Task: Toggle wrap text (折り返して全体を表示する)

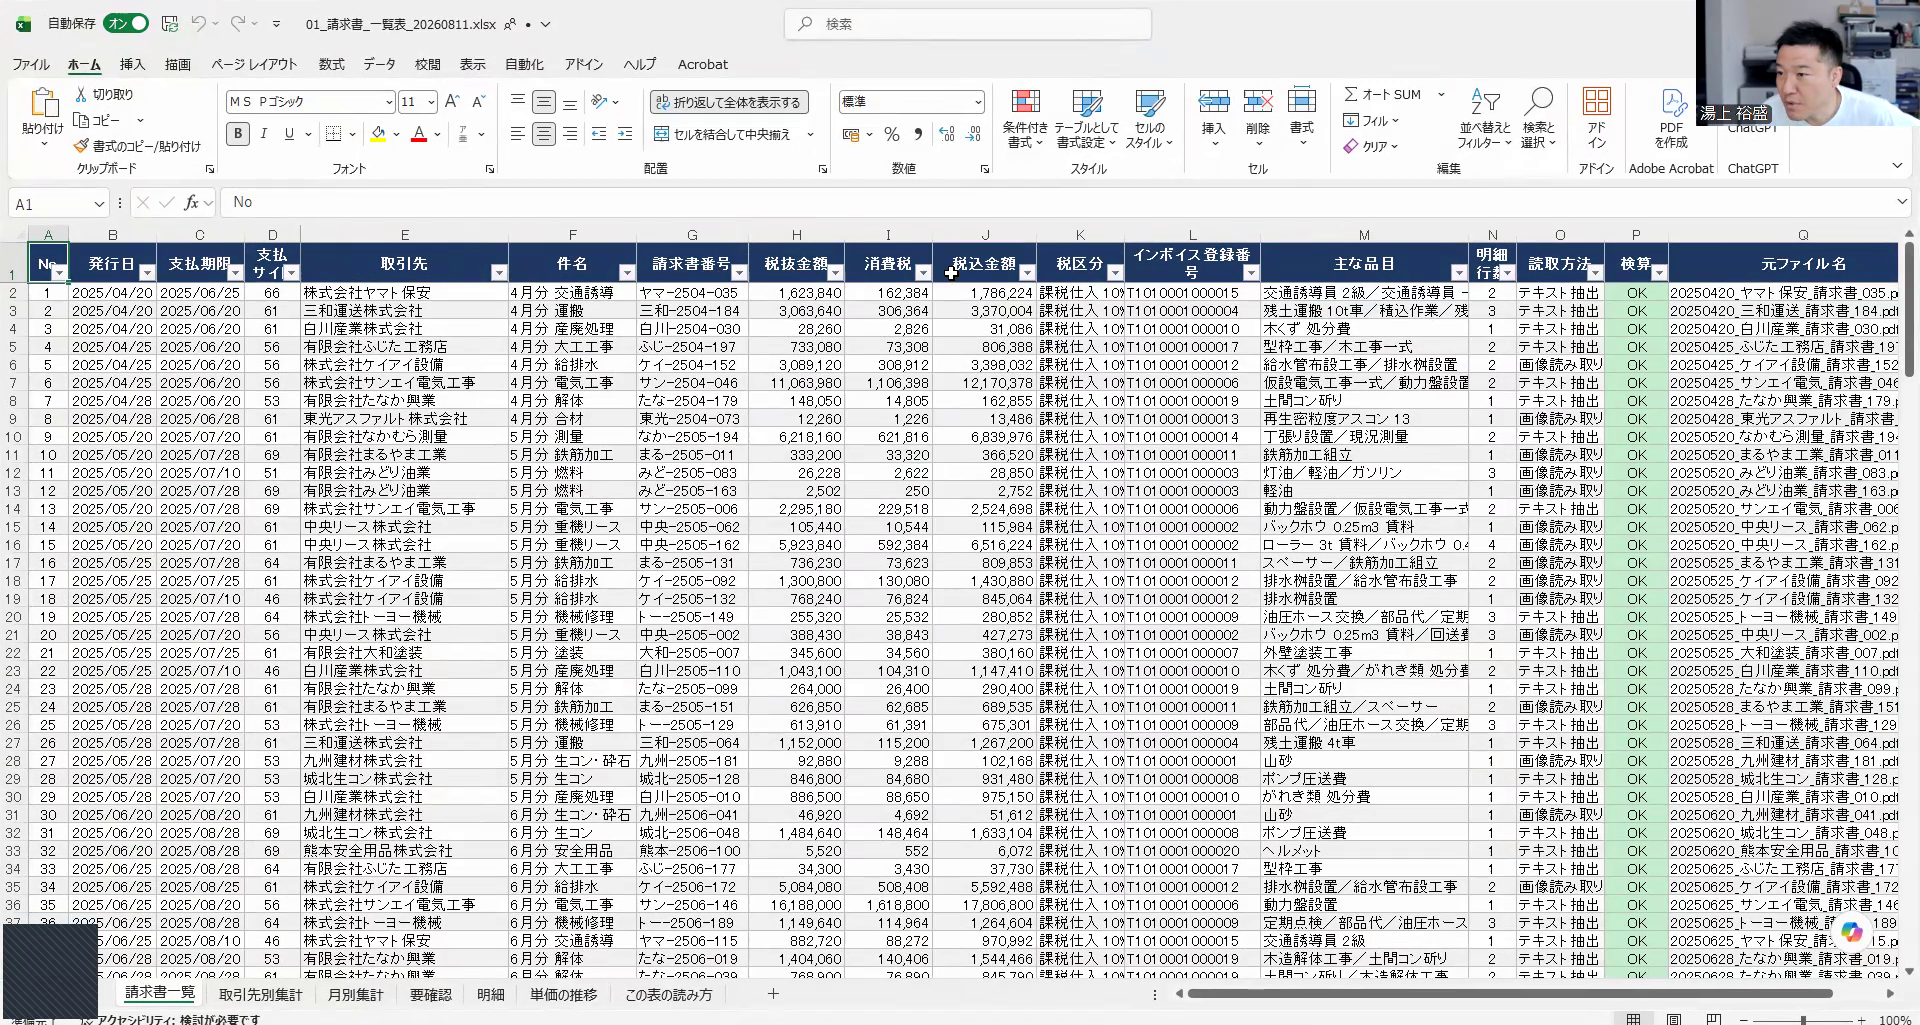Action: pos(729,102)
